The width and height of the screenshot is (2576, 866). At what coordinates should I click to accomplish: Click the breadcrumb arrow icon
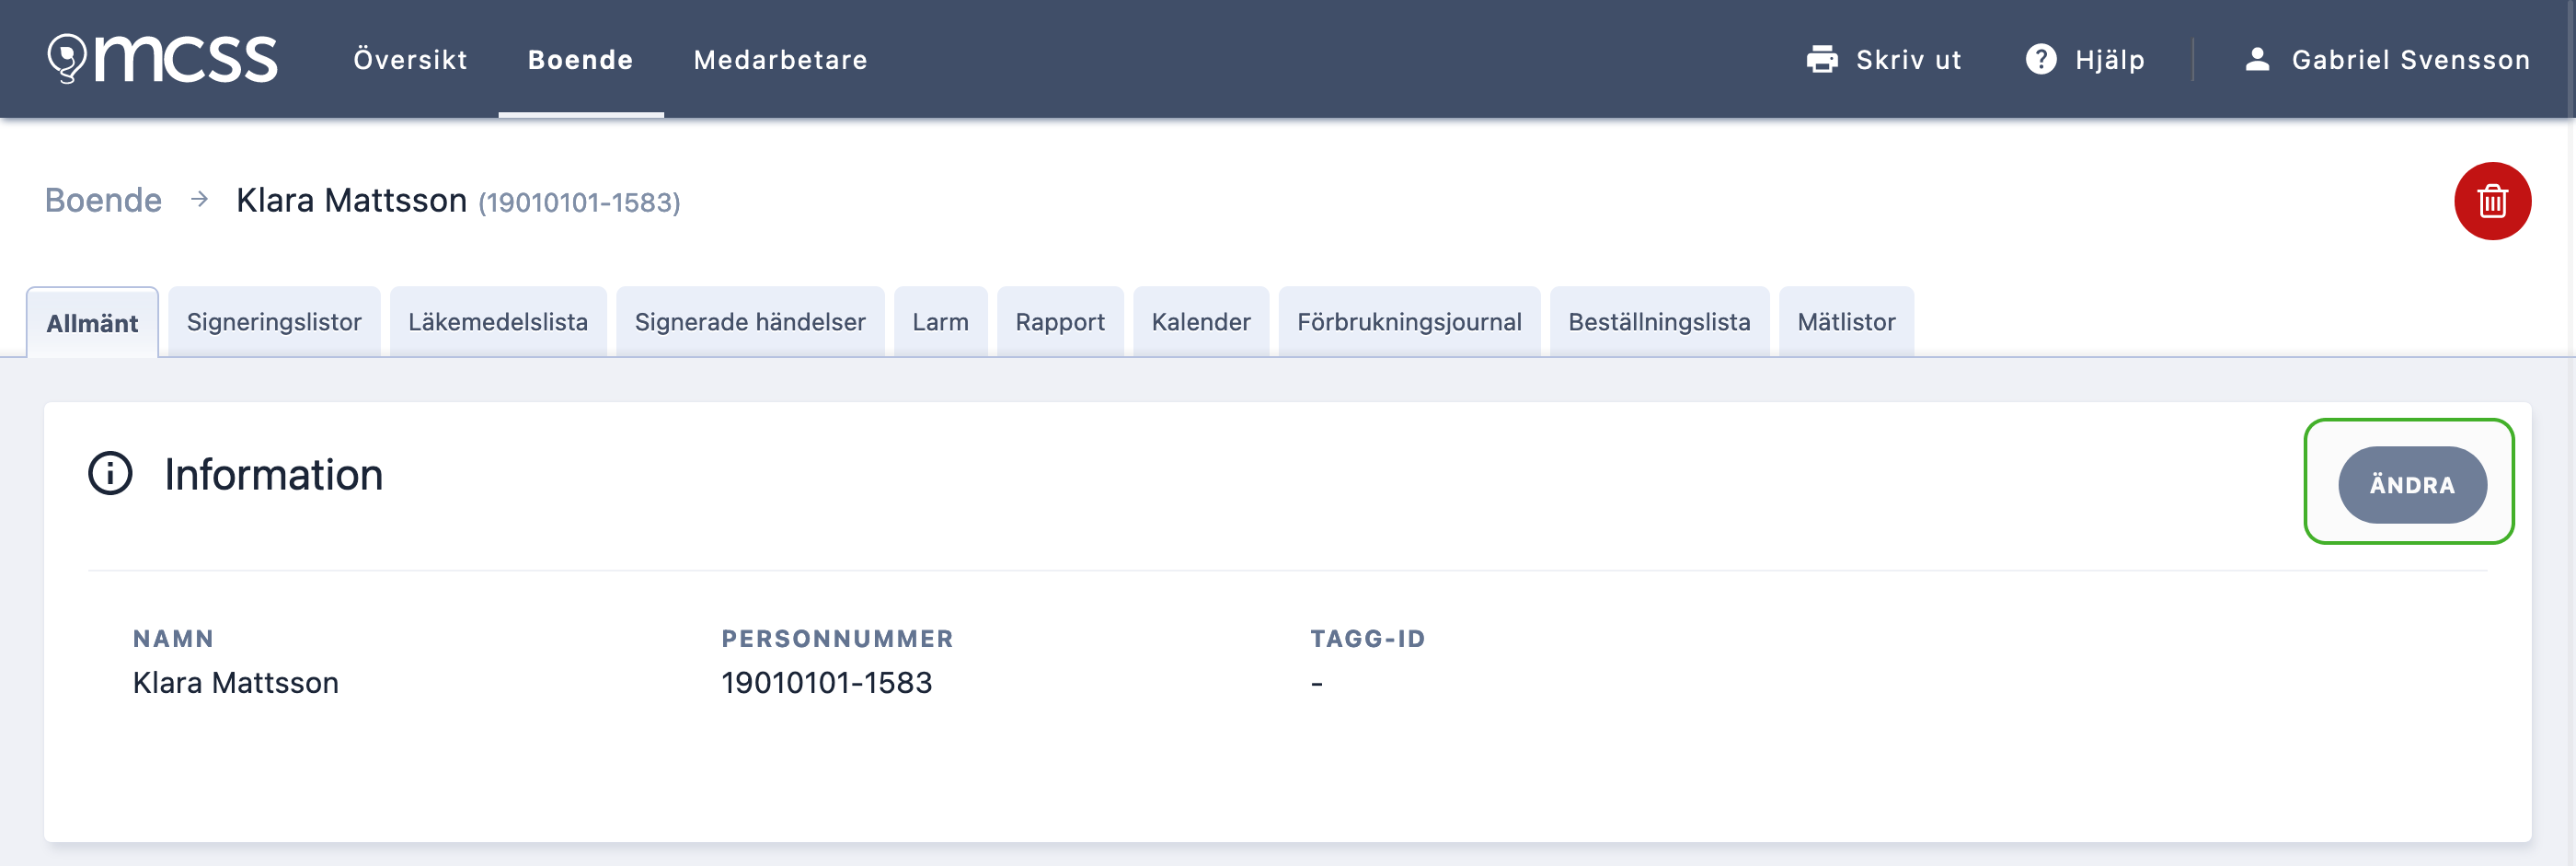199,200
